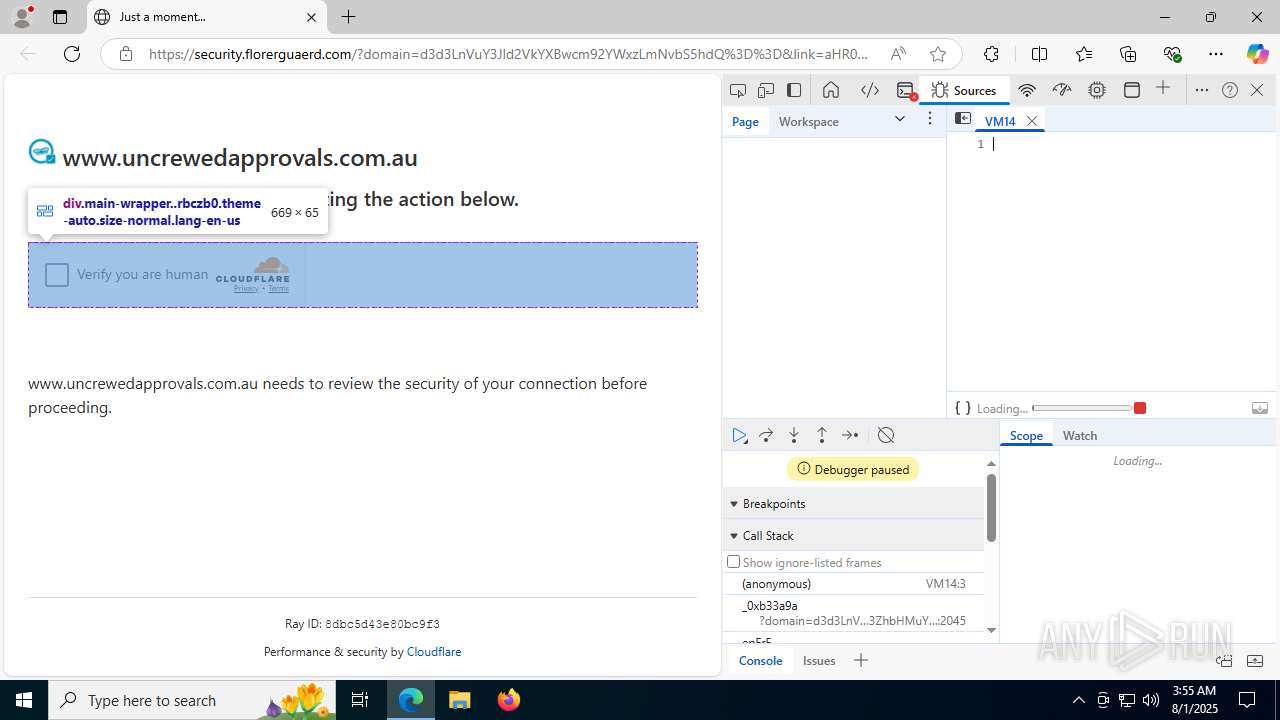
Task: Open the Elements tool icon
Action: pos(870,90)
